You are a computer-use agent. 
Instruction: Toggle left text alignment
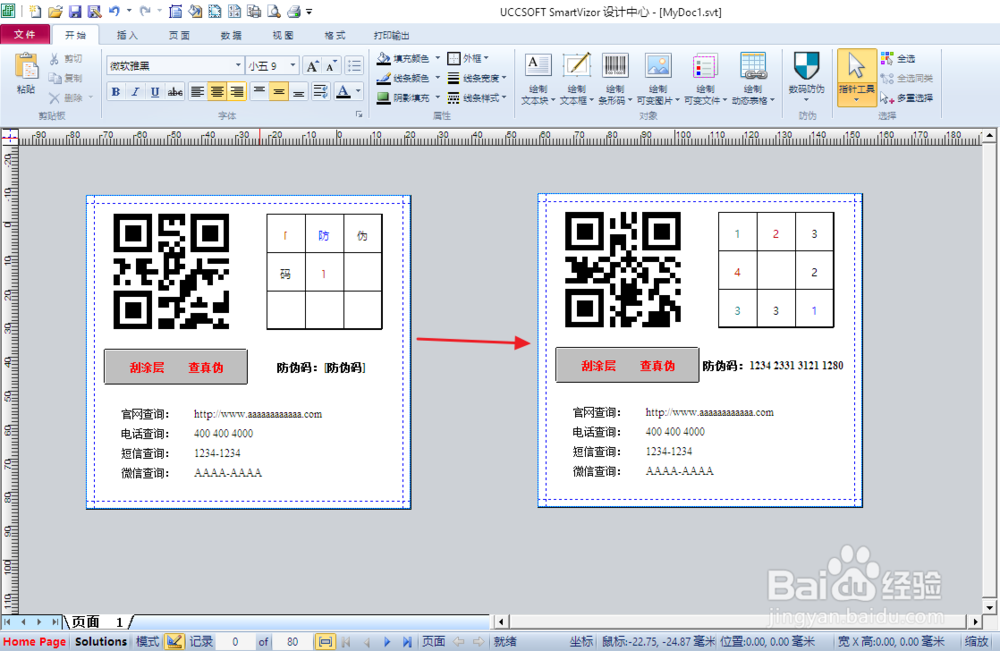click(x=198, y=92)
